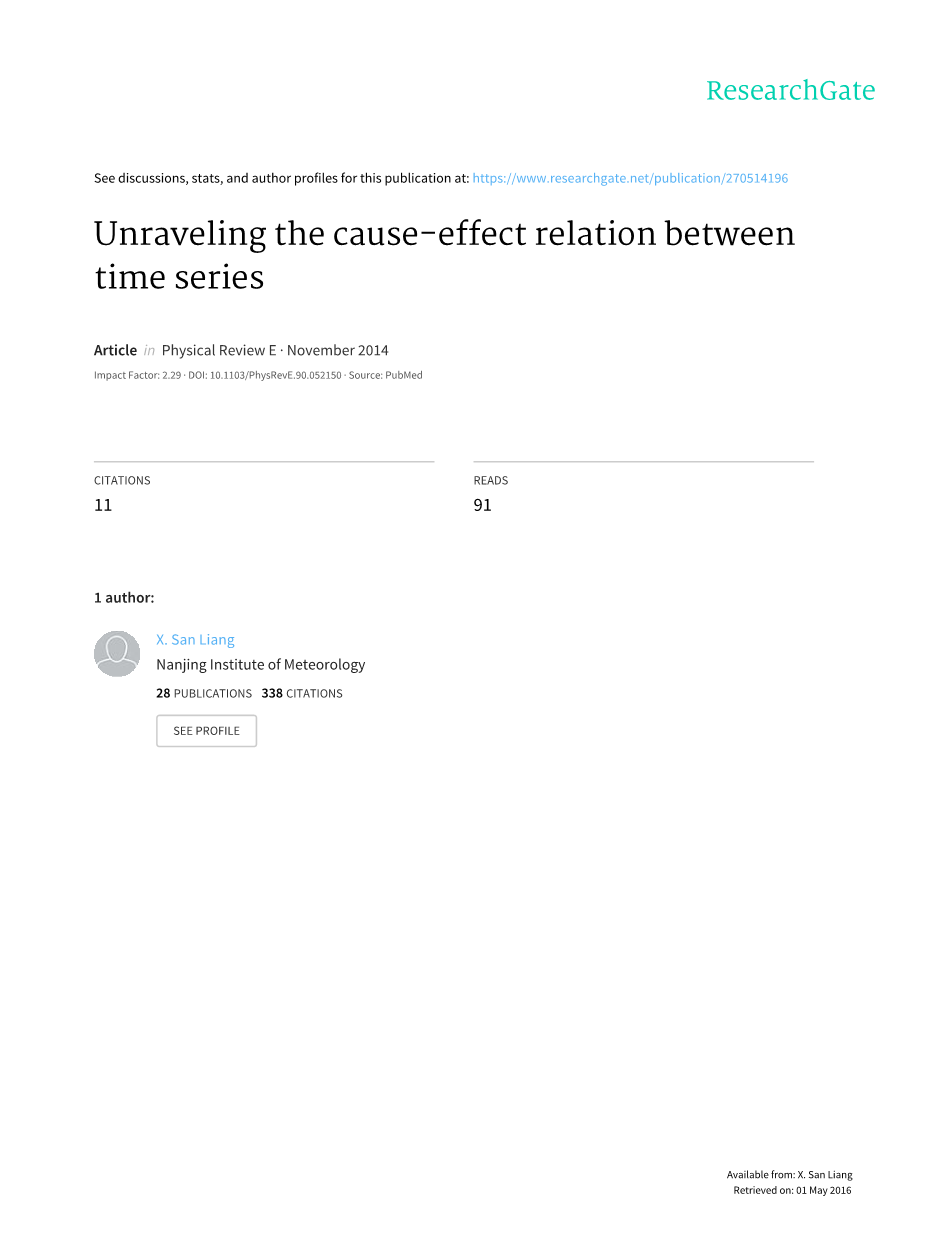The image size is (945, 1260).
Task: Click the Impact Factor 2.29 text
Action: (x=137, y=375)
